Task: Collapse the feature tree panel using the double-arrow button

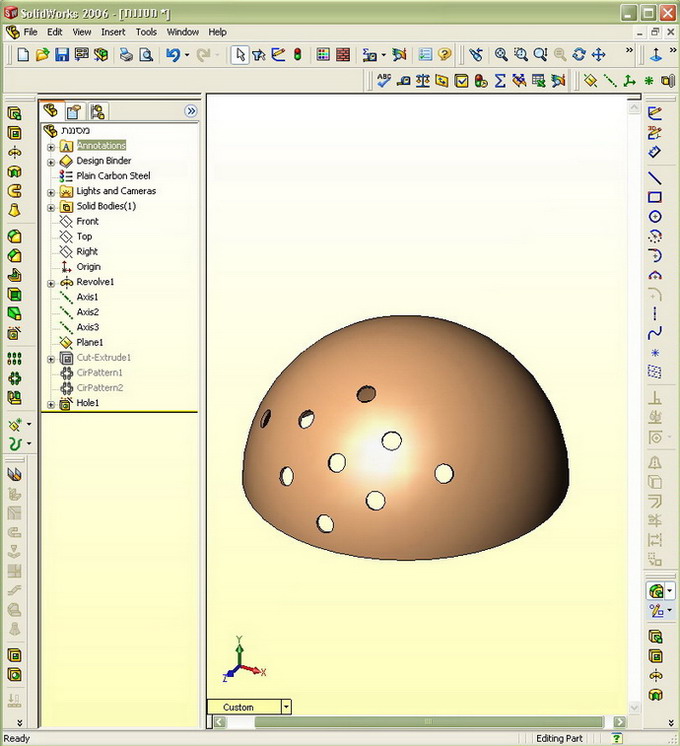Action: [190, 111]
